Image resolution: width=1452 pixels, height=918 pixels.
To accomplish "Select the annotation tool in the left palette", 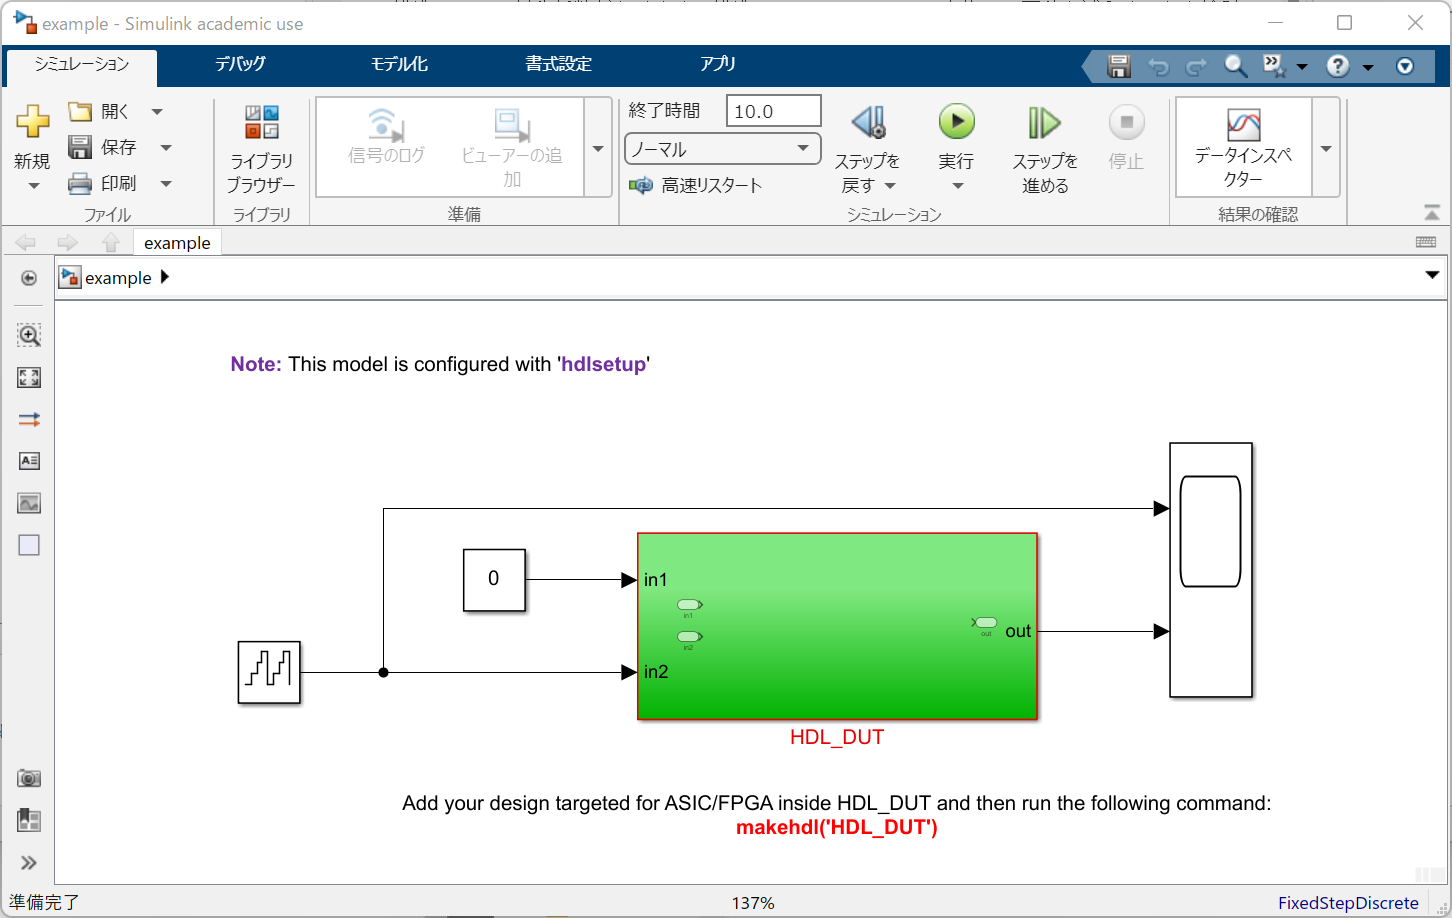I will coord(29,461).
